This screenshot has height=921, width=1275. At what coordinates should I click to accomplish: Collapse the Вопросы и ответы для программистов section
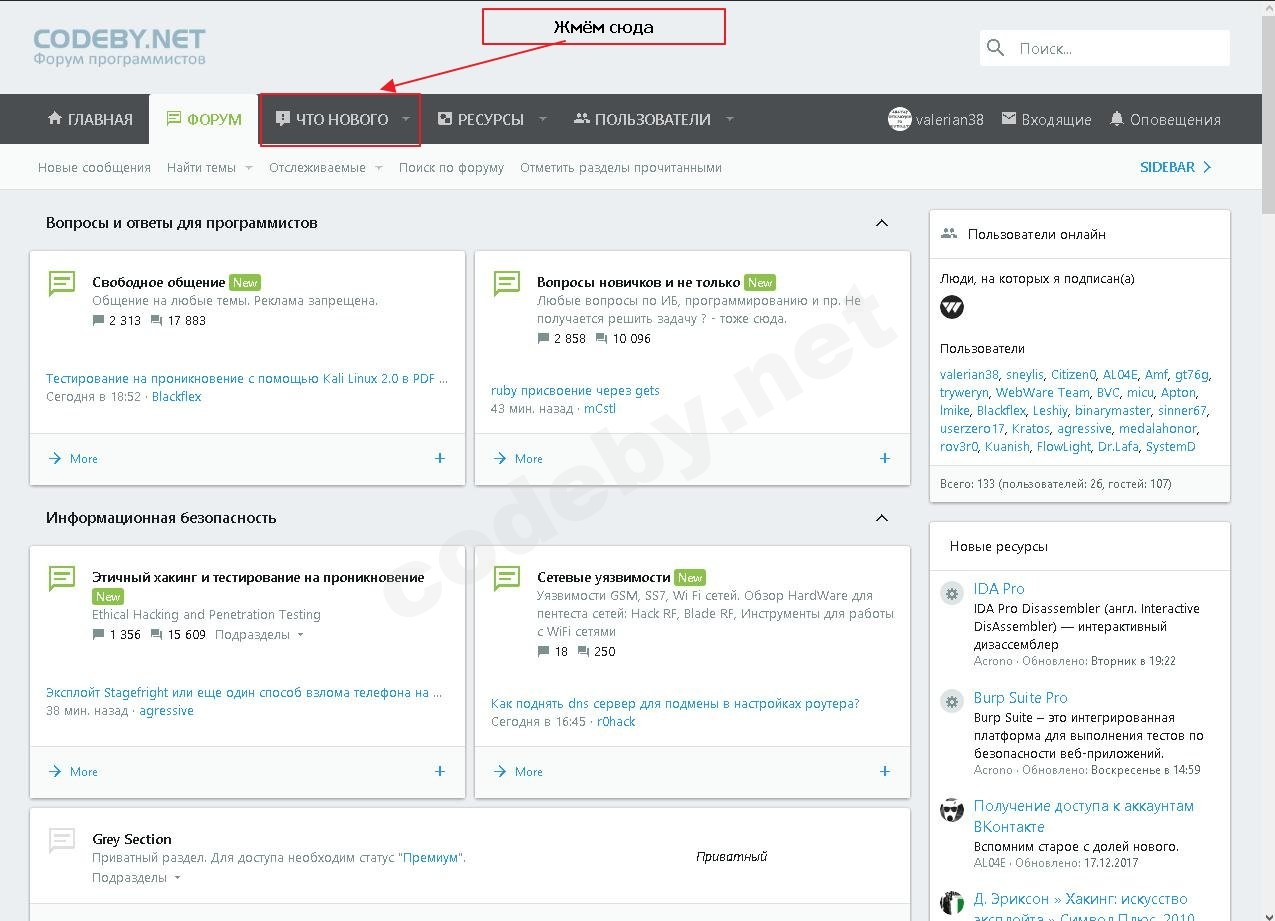[881, 223]
